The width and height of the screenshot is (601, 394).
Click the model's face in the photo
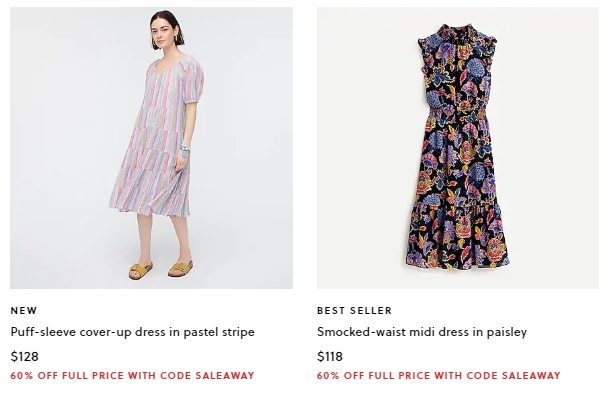pos(161,33)
